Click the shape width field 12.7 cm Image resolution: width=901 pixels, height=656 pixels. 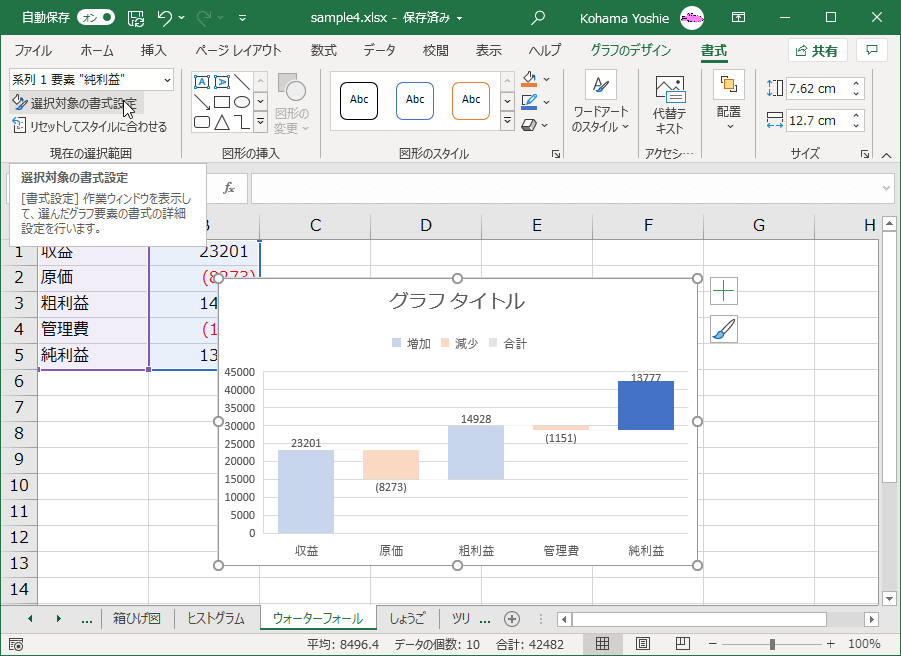[818, 121]
